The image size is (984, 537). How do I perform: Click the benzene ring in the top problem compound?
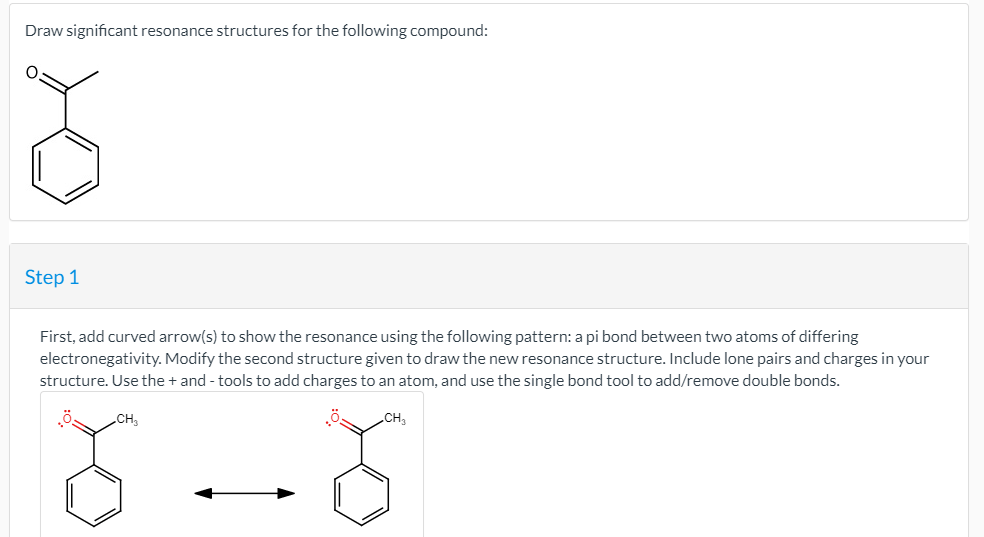pyautogui.click(x=65, y=166)
